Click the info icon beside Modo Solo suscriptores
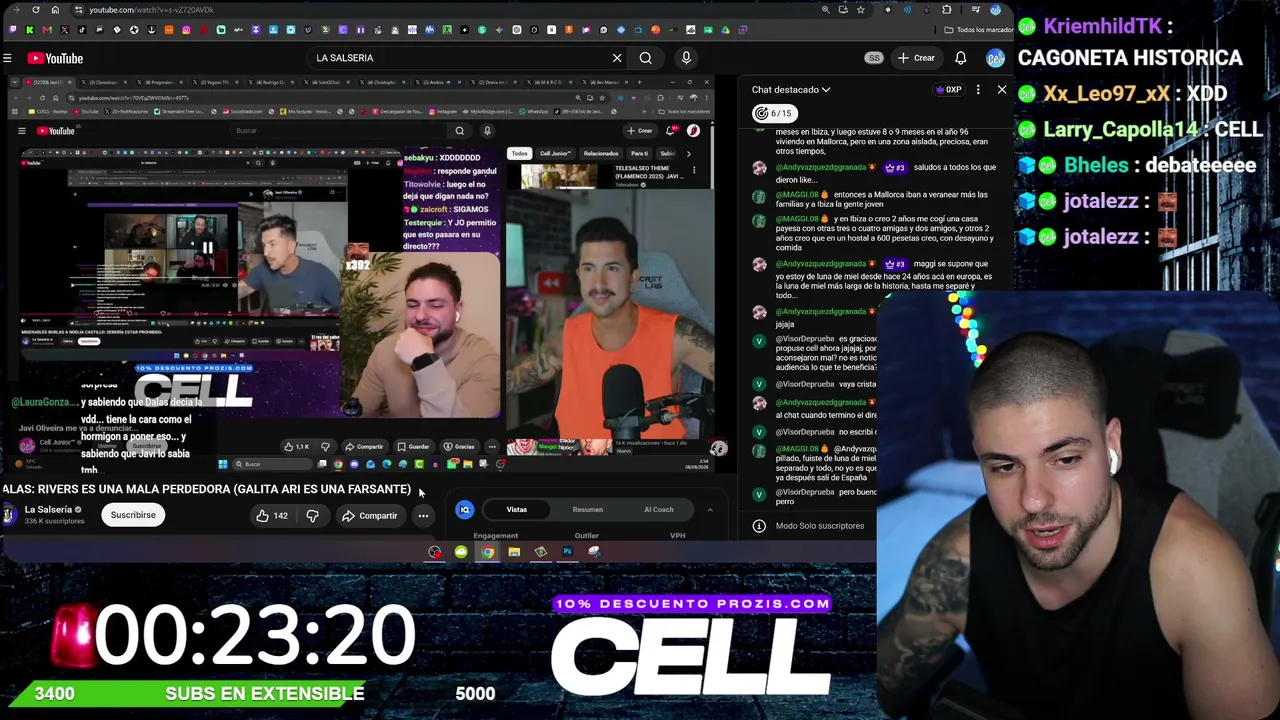 tap(759, 526)
